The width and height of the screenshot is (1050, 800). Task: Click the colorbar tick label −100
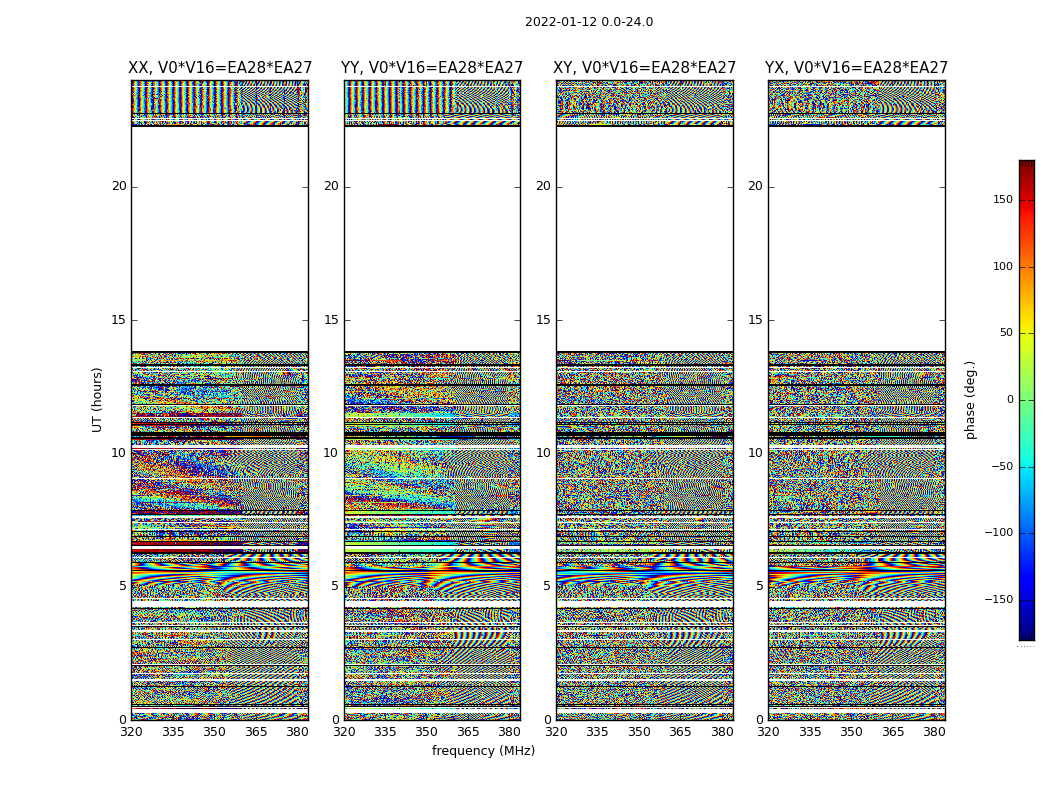pos(998,533)
